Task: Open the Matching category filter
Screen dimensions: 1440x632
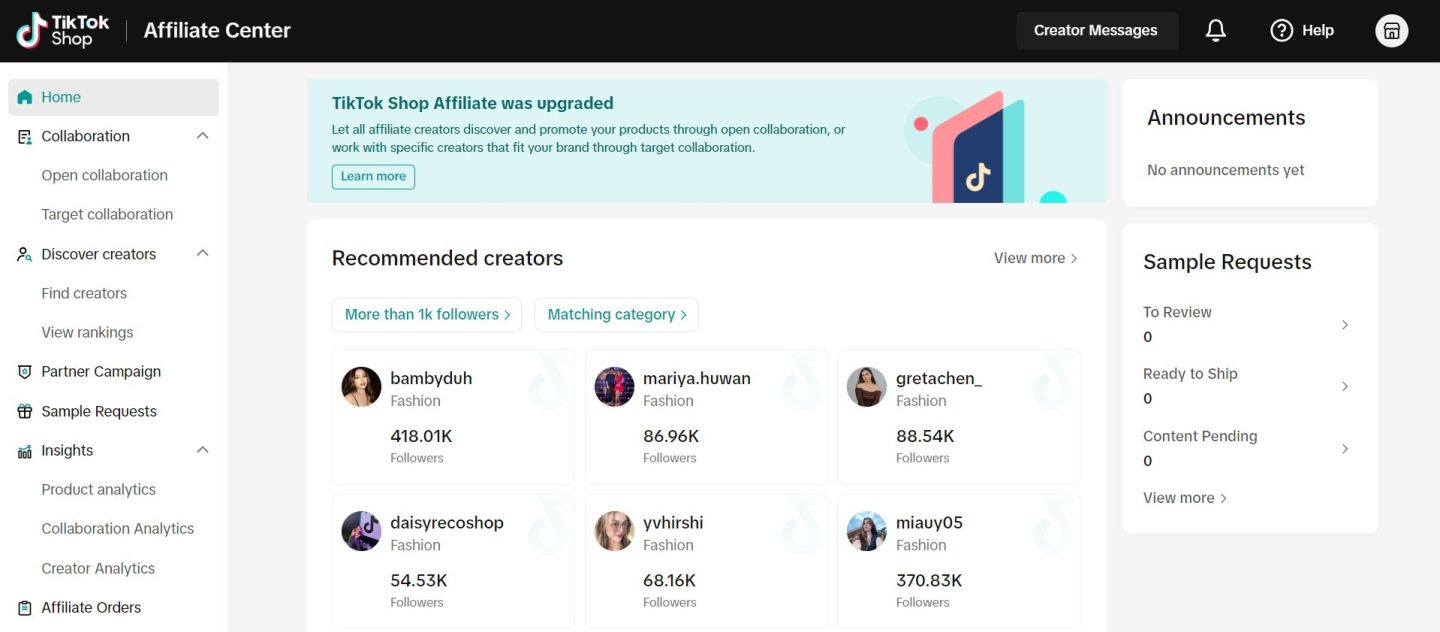Action: [x=616, y=315]
